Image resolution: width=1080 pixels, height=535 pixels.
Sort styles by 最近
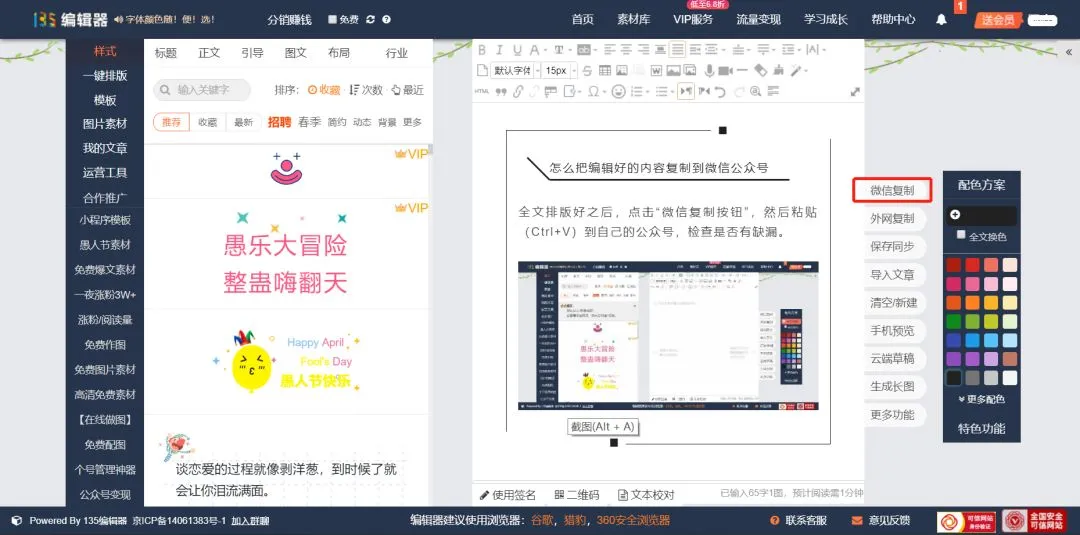(x=407, y=90)
